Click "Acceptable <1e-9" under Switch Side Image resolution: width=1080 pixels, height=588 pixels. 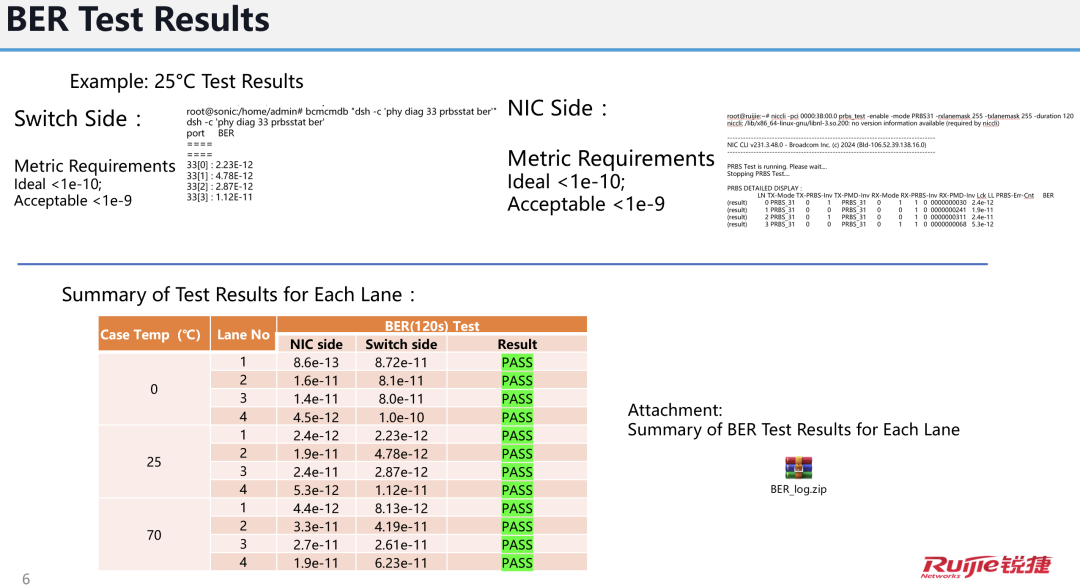pos(73,200)
